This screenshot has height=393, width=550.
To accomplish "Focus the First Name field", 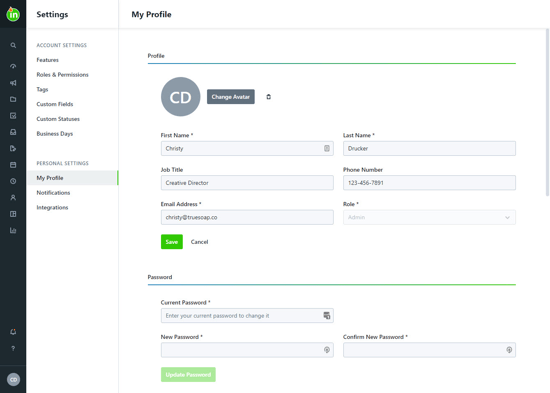I will 247,148.
